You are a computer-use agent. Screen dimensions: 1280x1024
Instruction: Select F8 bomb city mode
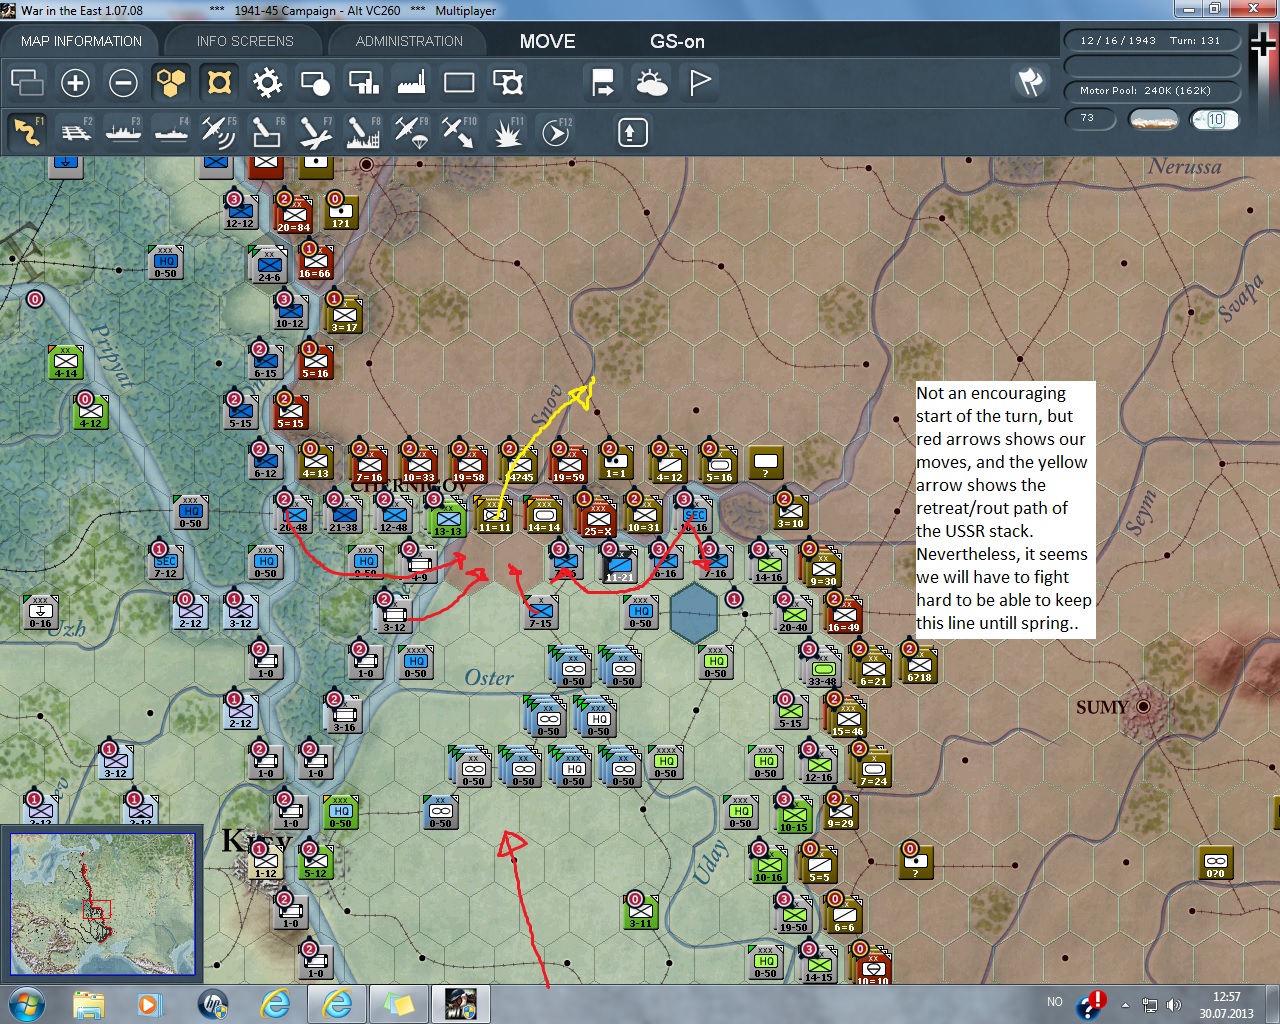362,131
